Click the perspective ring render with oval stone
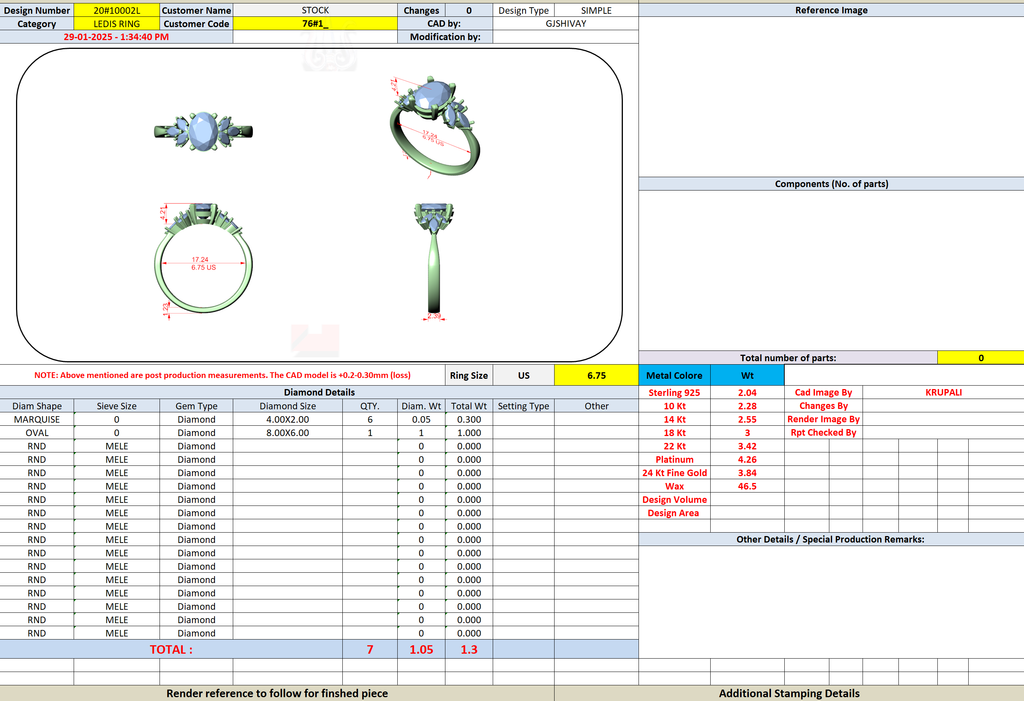The width and height of the screenshot is (1024, 701). 435,126
